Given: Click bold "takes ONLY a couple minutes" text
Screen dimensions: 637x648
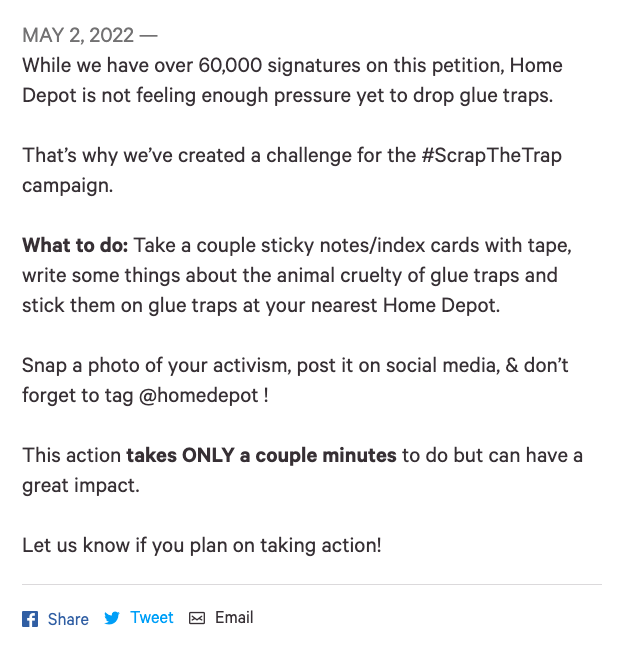Looking at the screenshot, I should click(261, 455).
